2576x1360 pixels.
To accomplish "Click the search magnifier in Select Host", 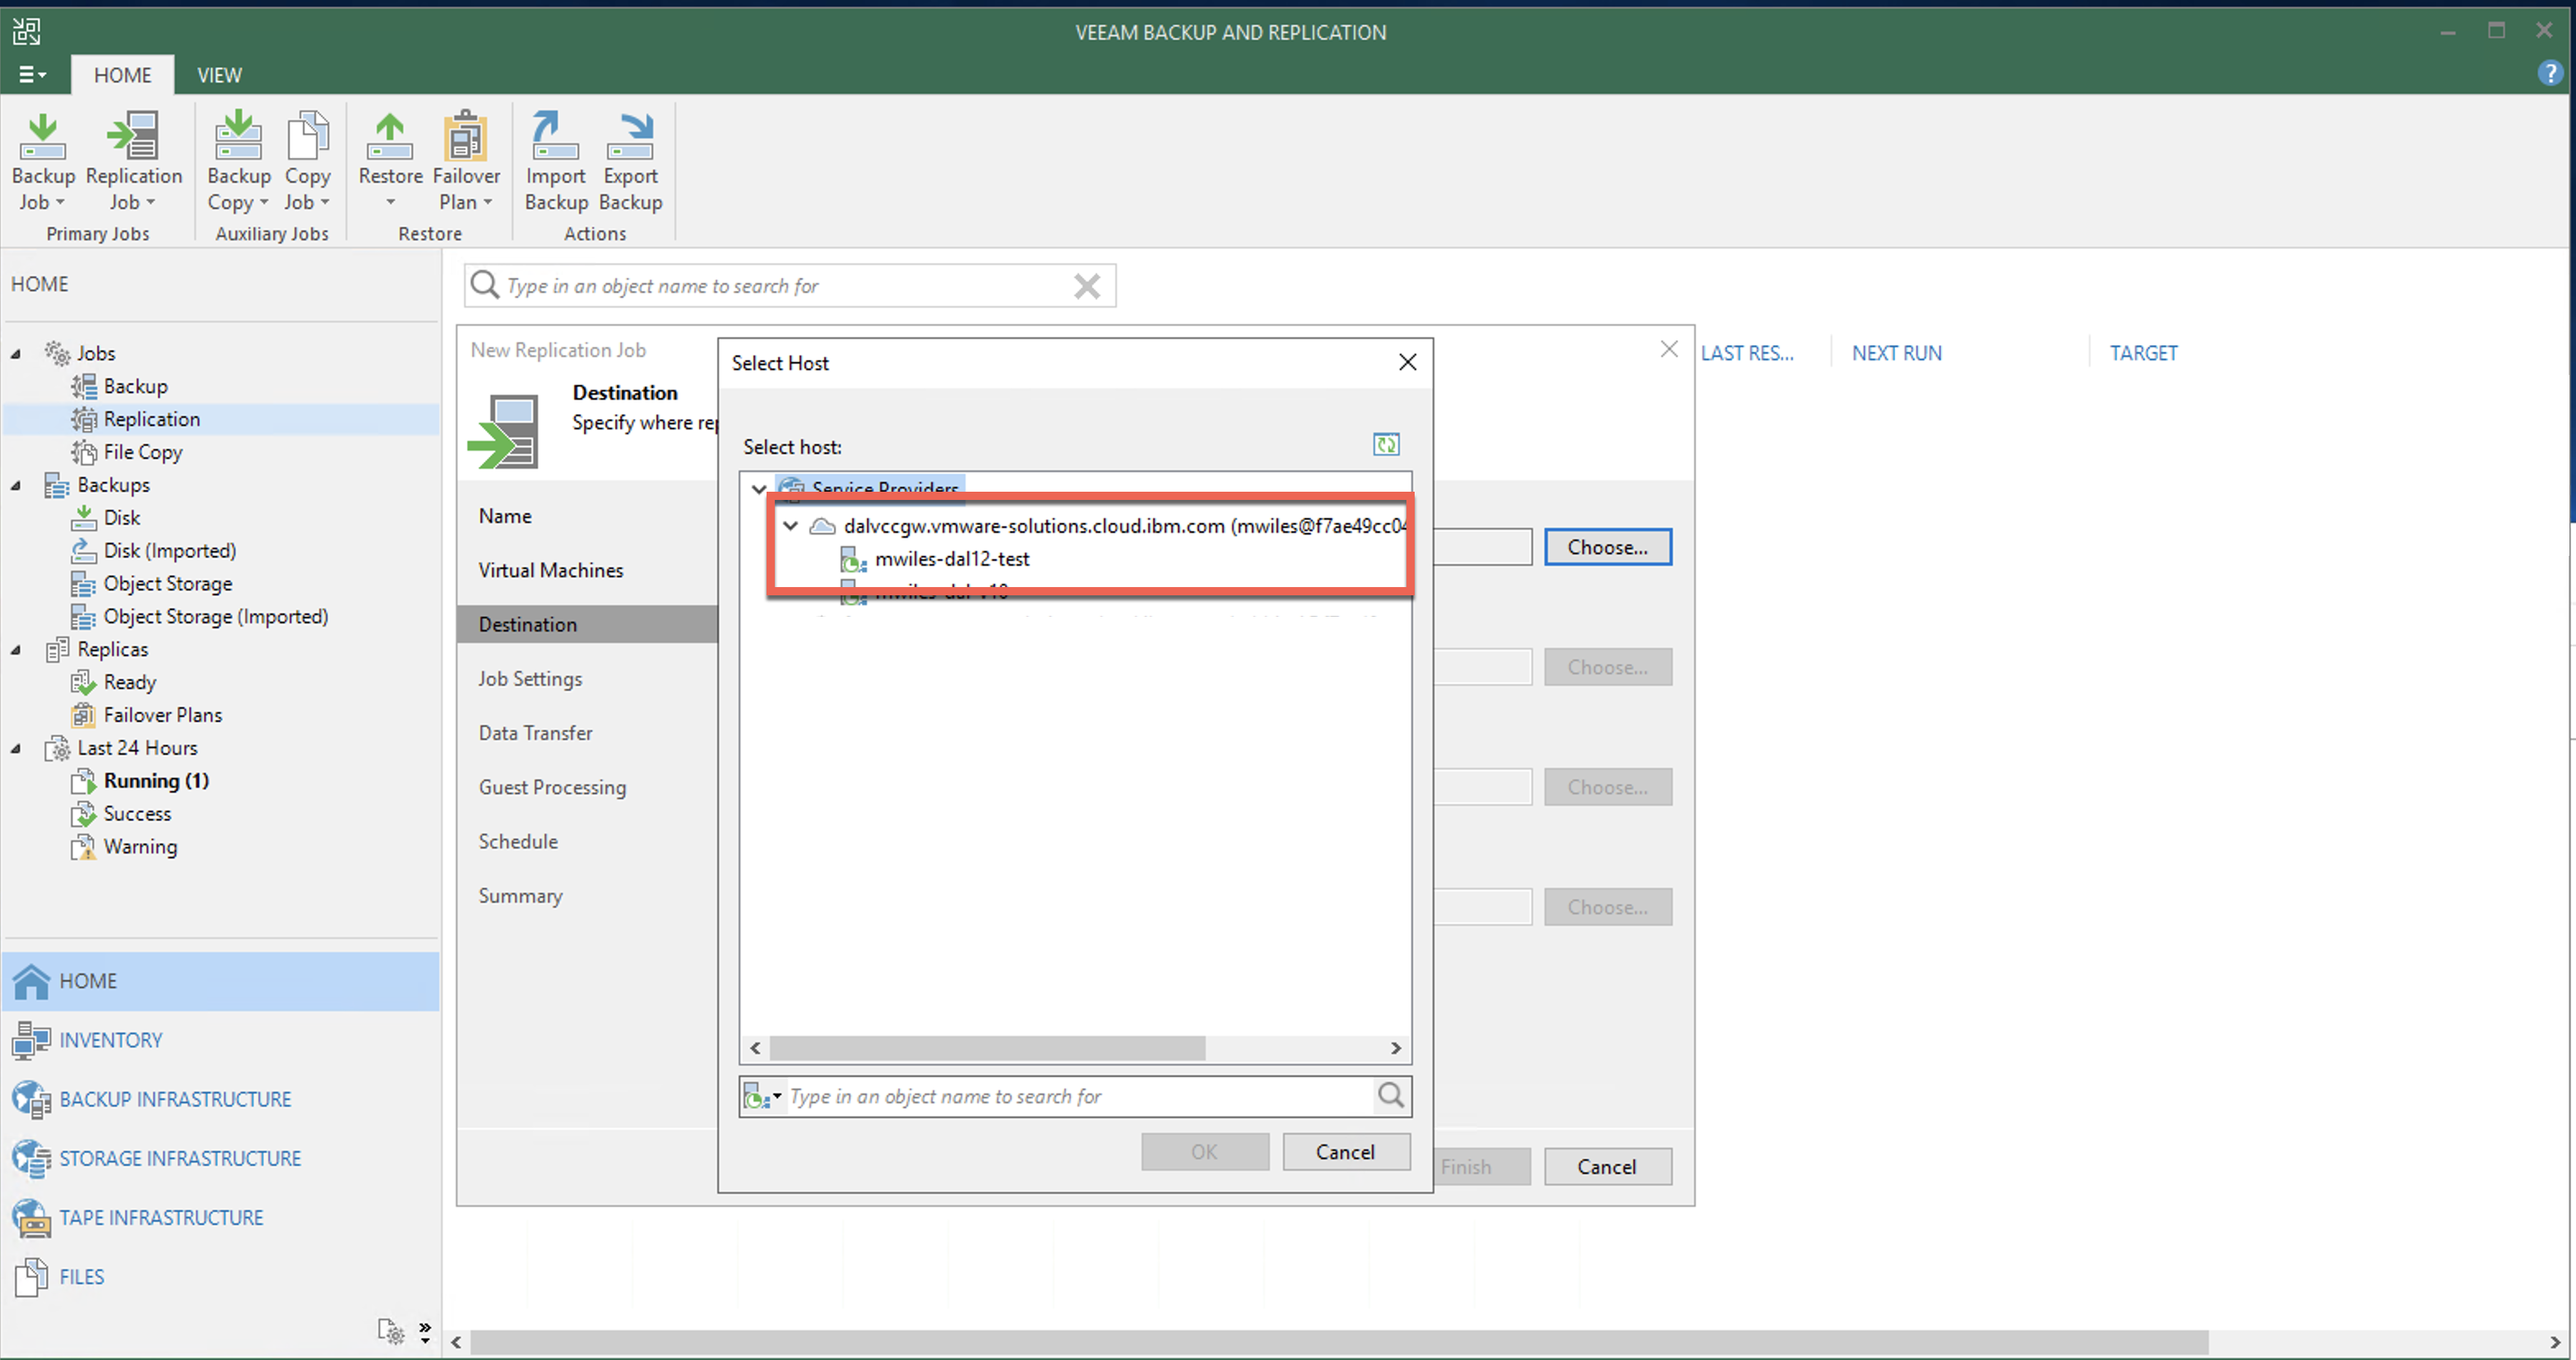I will pos(1391,1096).
